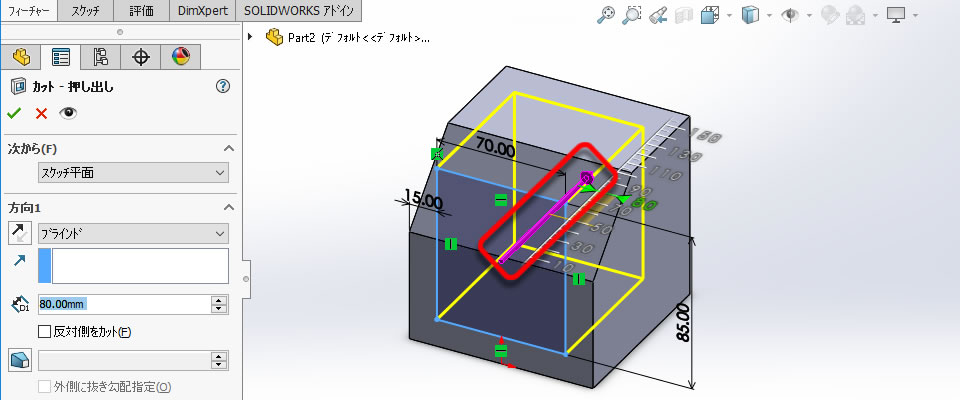Image resolution: width=960 pixels, height=400 pixels.
Task: Click the Display Style cube icon
Action: coord(750,15)
